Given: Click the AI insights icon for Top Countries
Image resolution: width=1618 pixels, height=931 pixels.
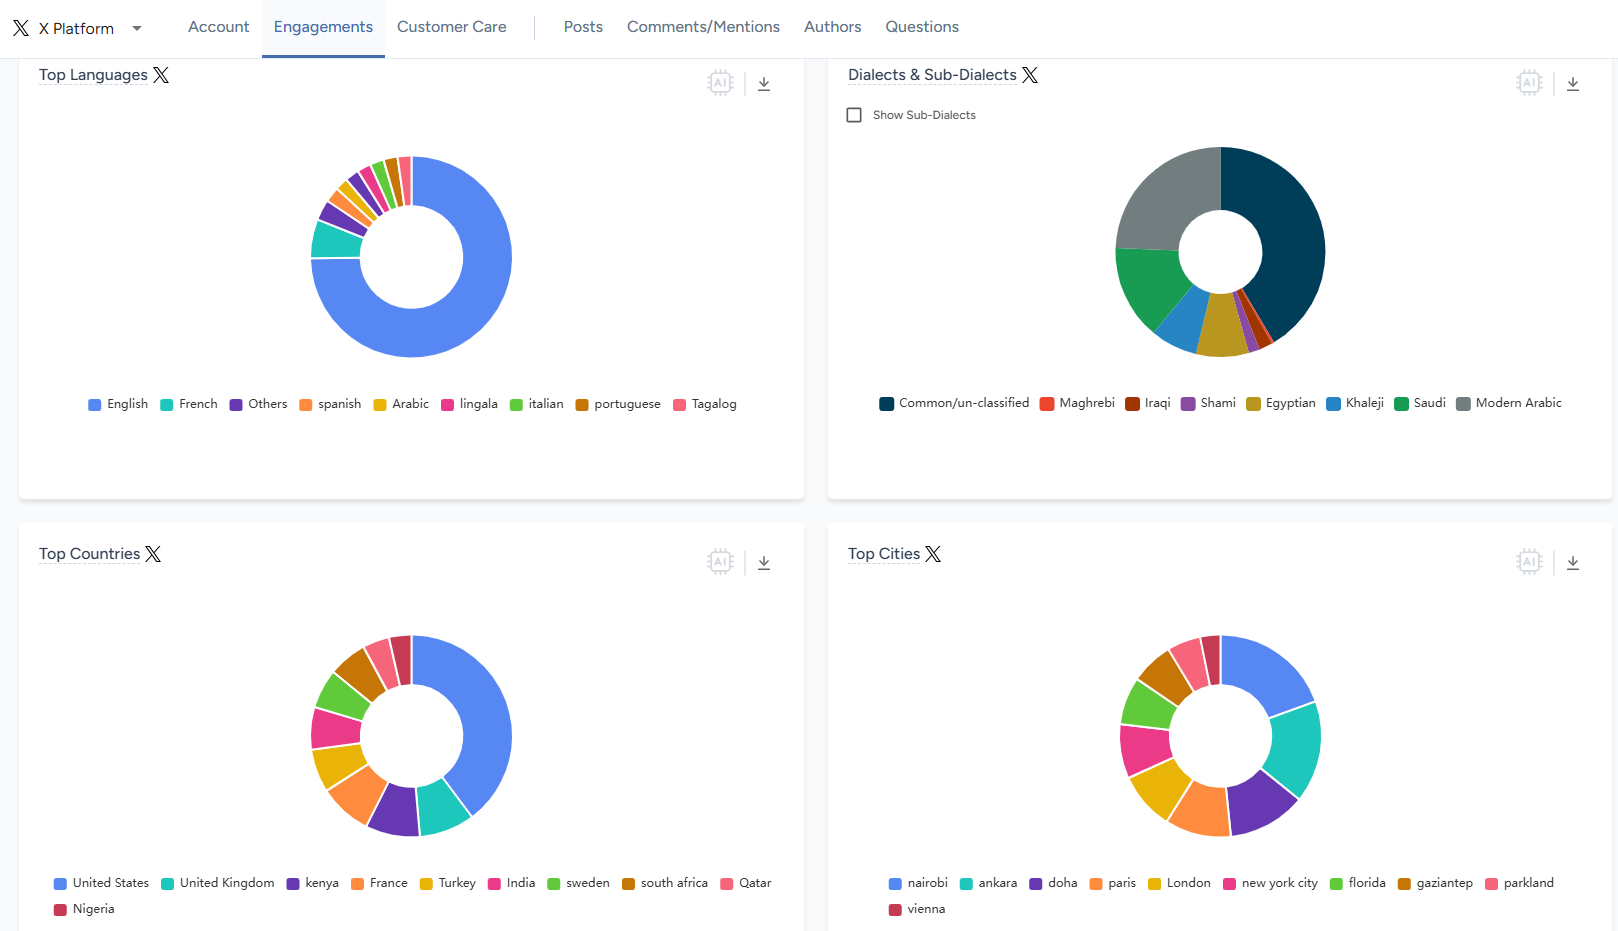Looking at the screenshot, I should [720, 562].
